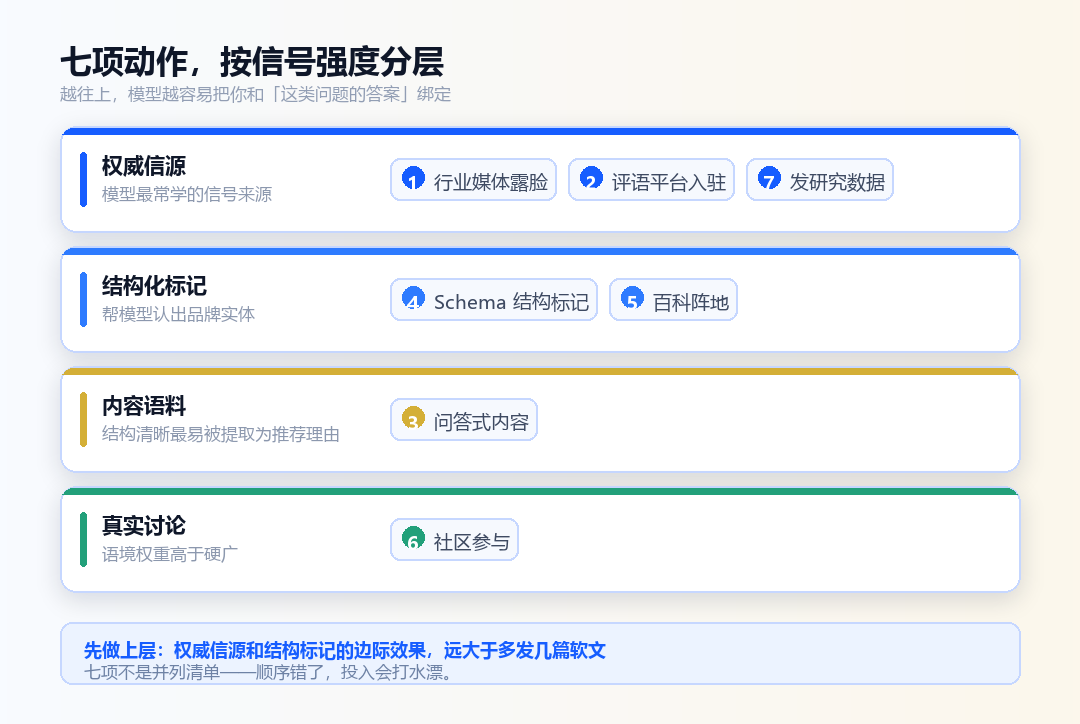Click the subtitle line starting 越往上，模型越容易
The width and height of the screenshot is (1080, 724).
[x=256, y=94]
